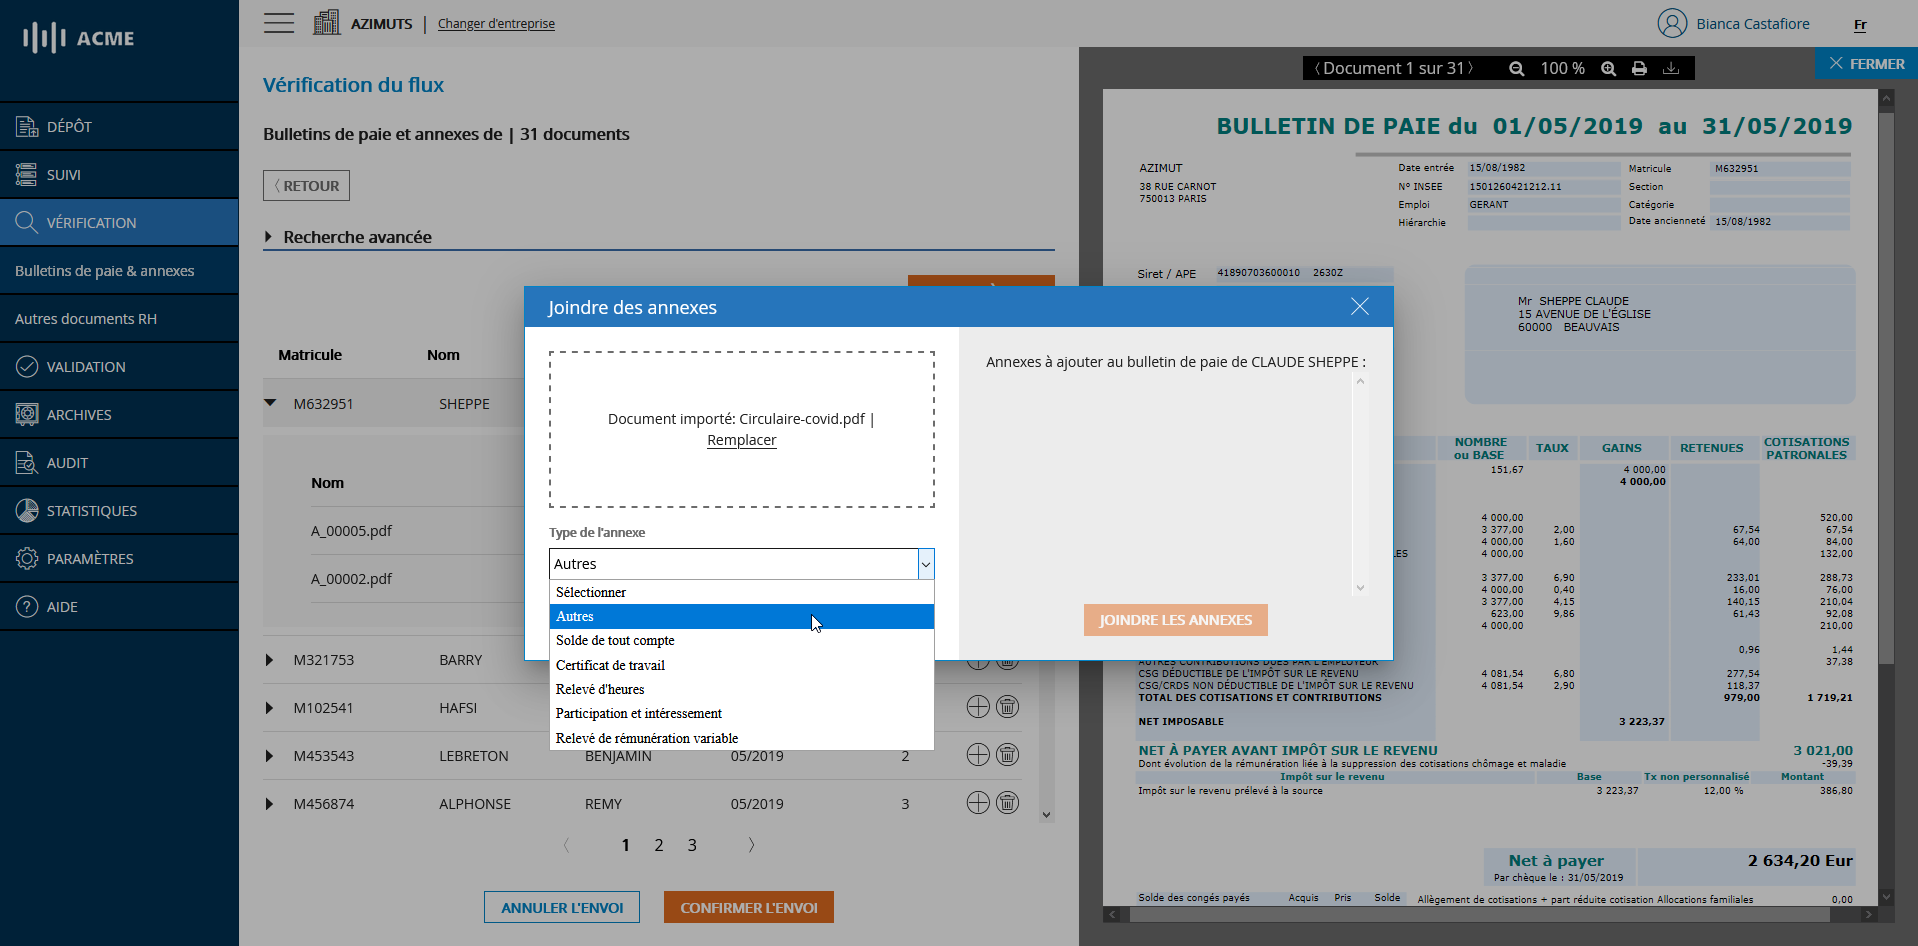Go to next document in viewer

[1470, 69]
